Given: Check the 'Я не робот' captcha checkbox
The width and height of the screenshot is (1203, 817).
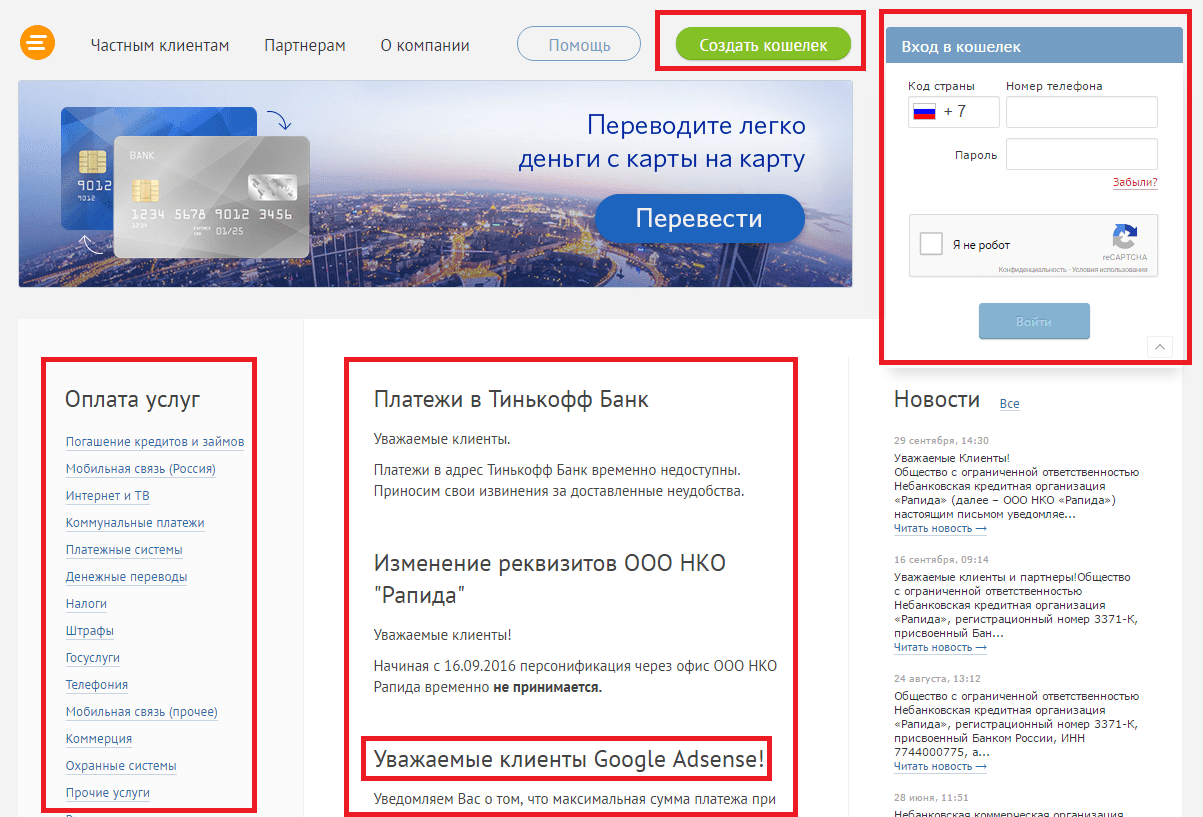Looking at the screenshot, I should tap(931, 244).
